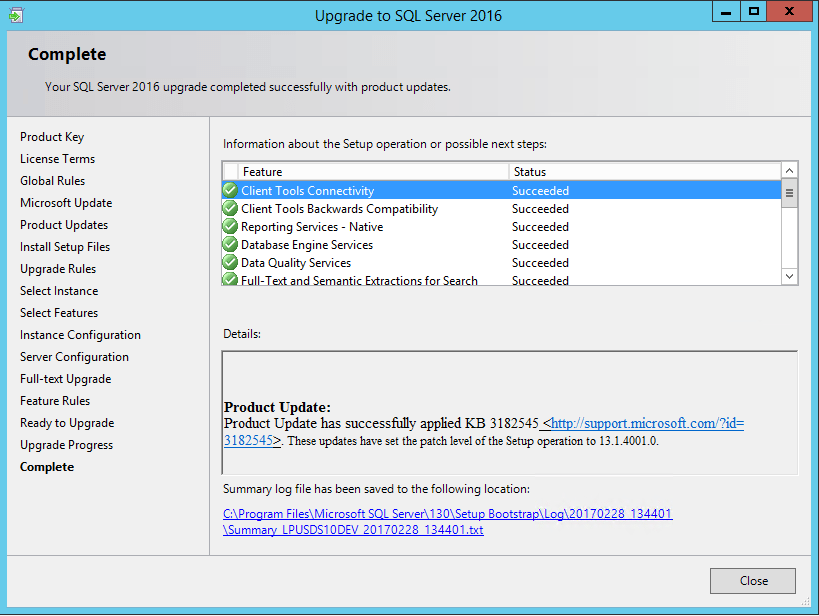Open the Upgrade Progress step
819x616 pixels.
(66, 444)
